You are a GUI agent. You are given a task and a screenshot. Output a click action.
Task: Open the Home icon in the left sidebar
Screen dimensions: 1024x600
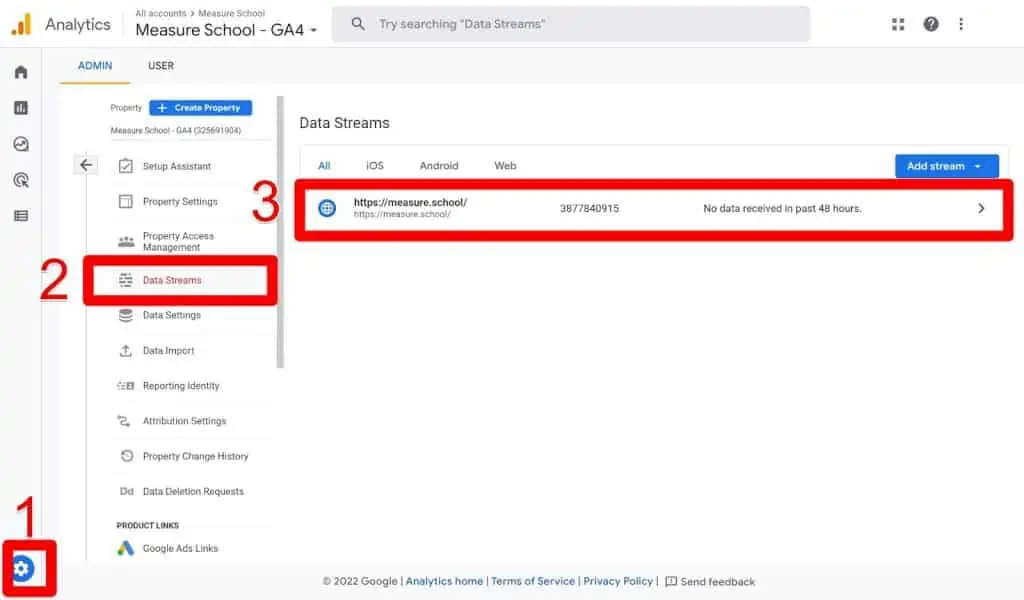coord(20,71)
